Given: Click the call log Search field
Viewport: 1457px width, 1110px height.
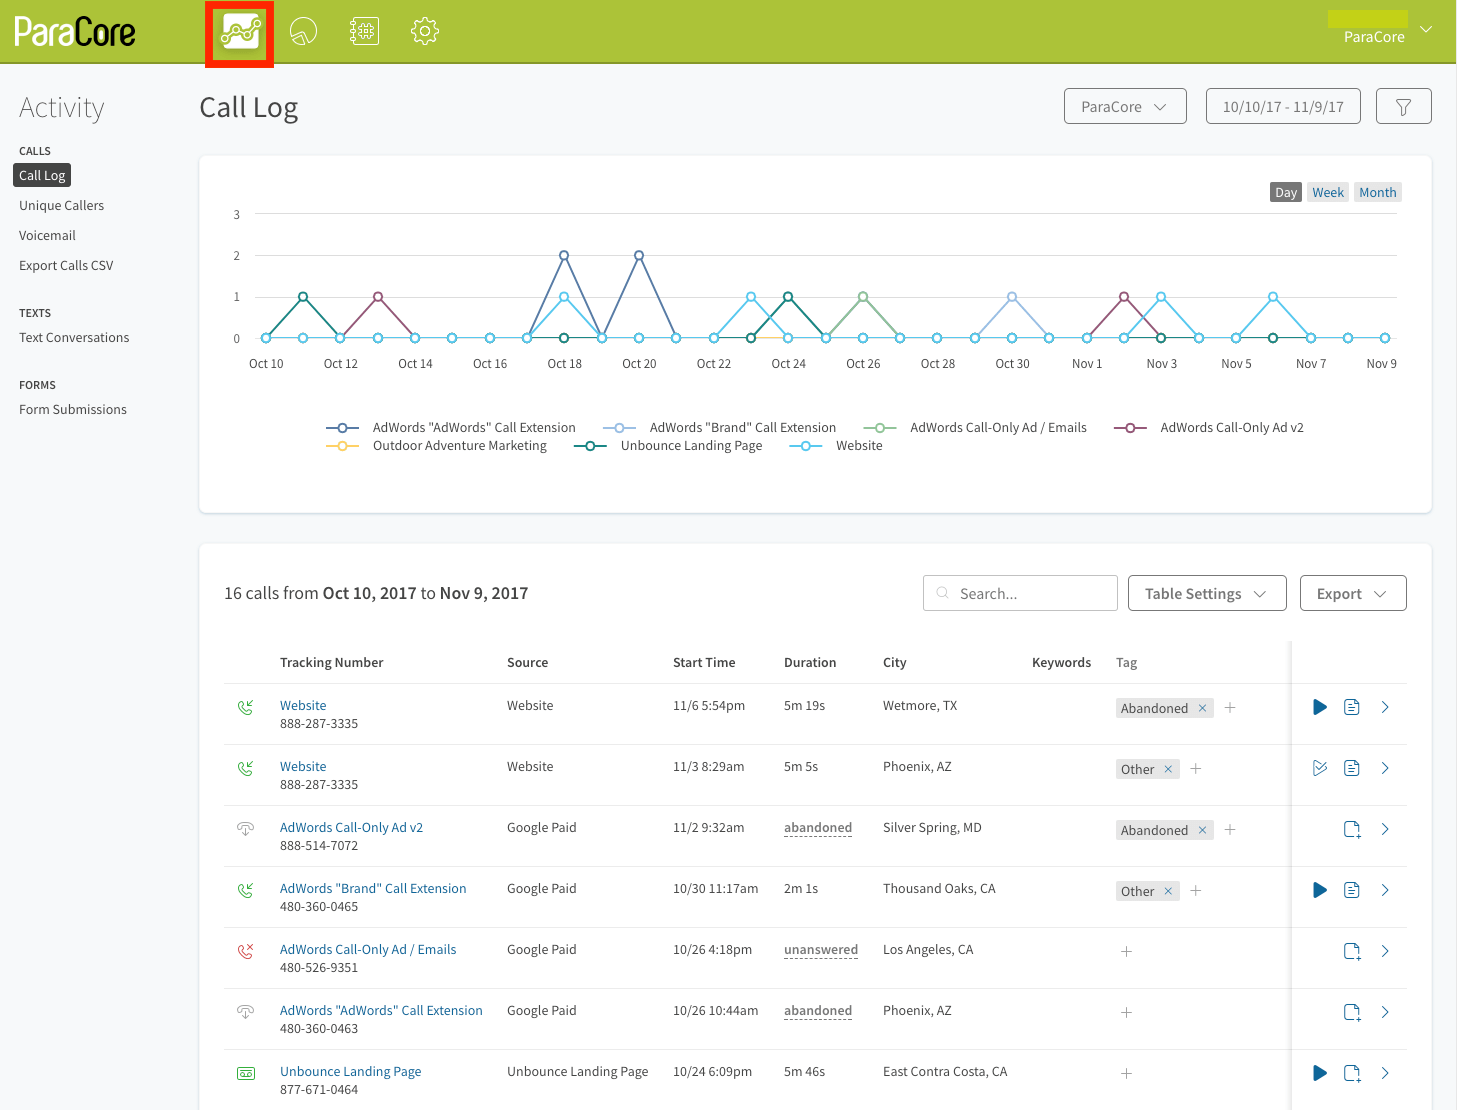Looking at the screenshot, I should point(1020,593).
